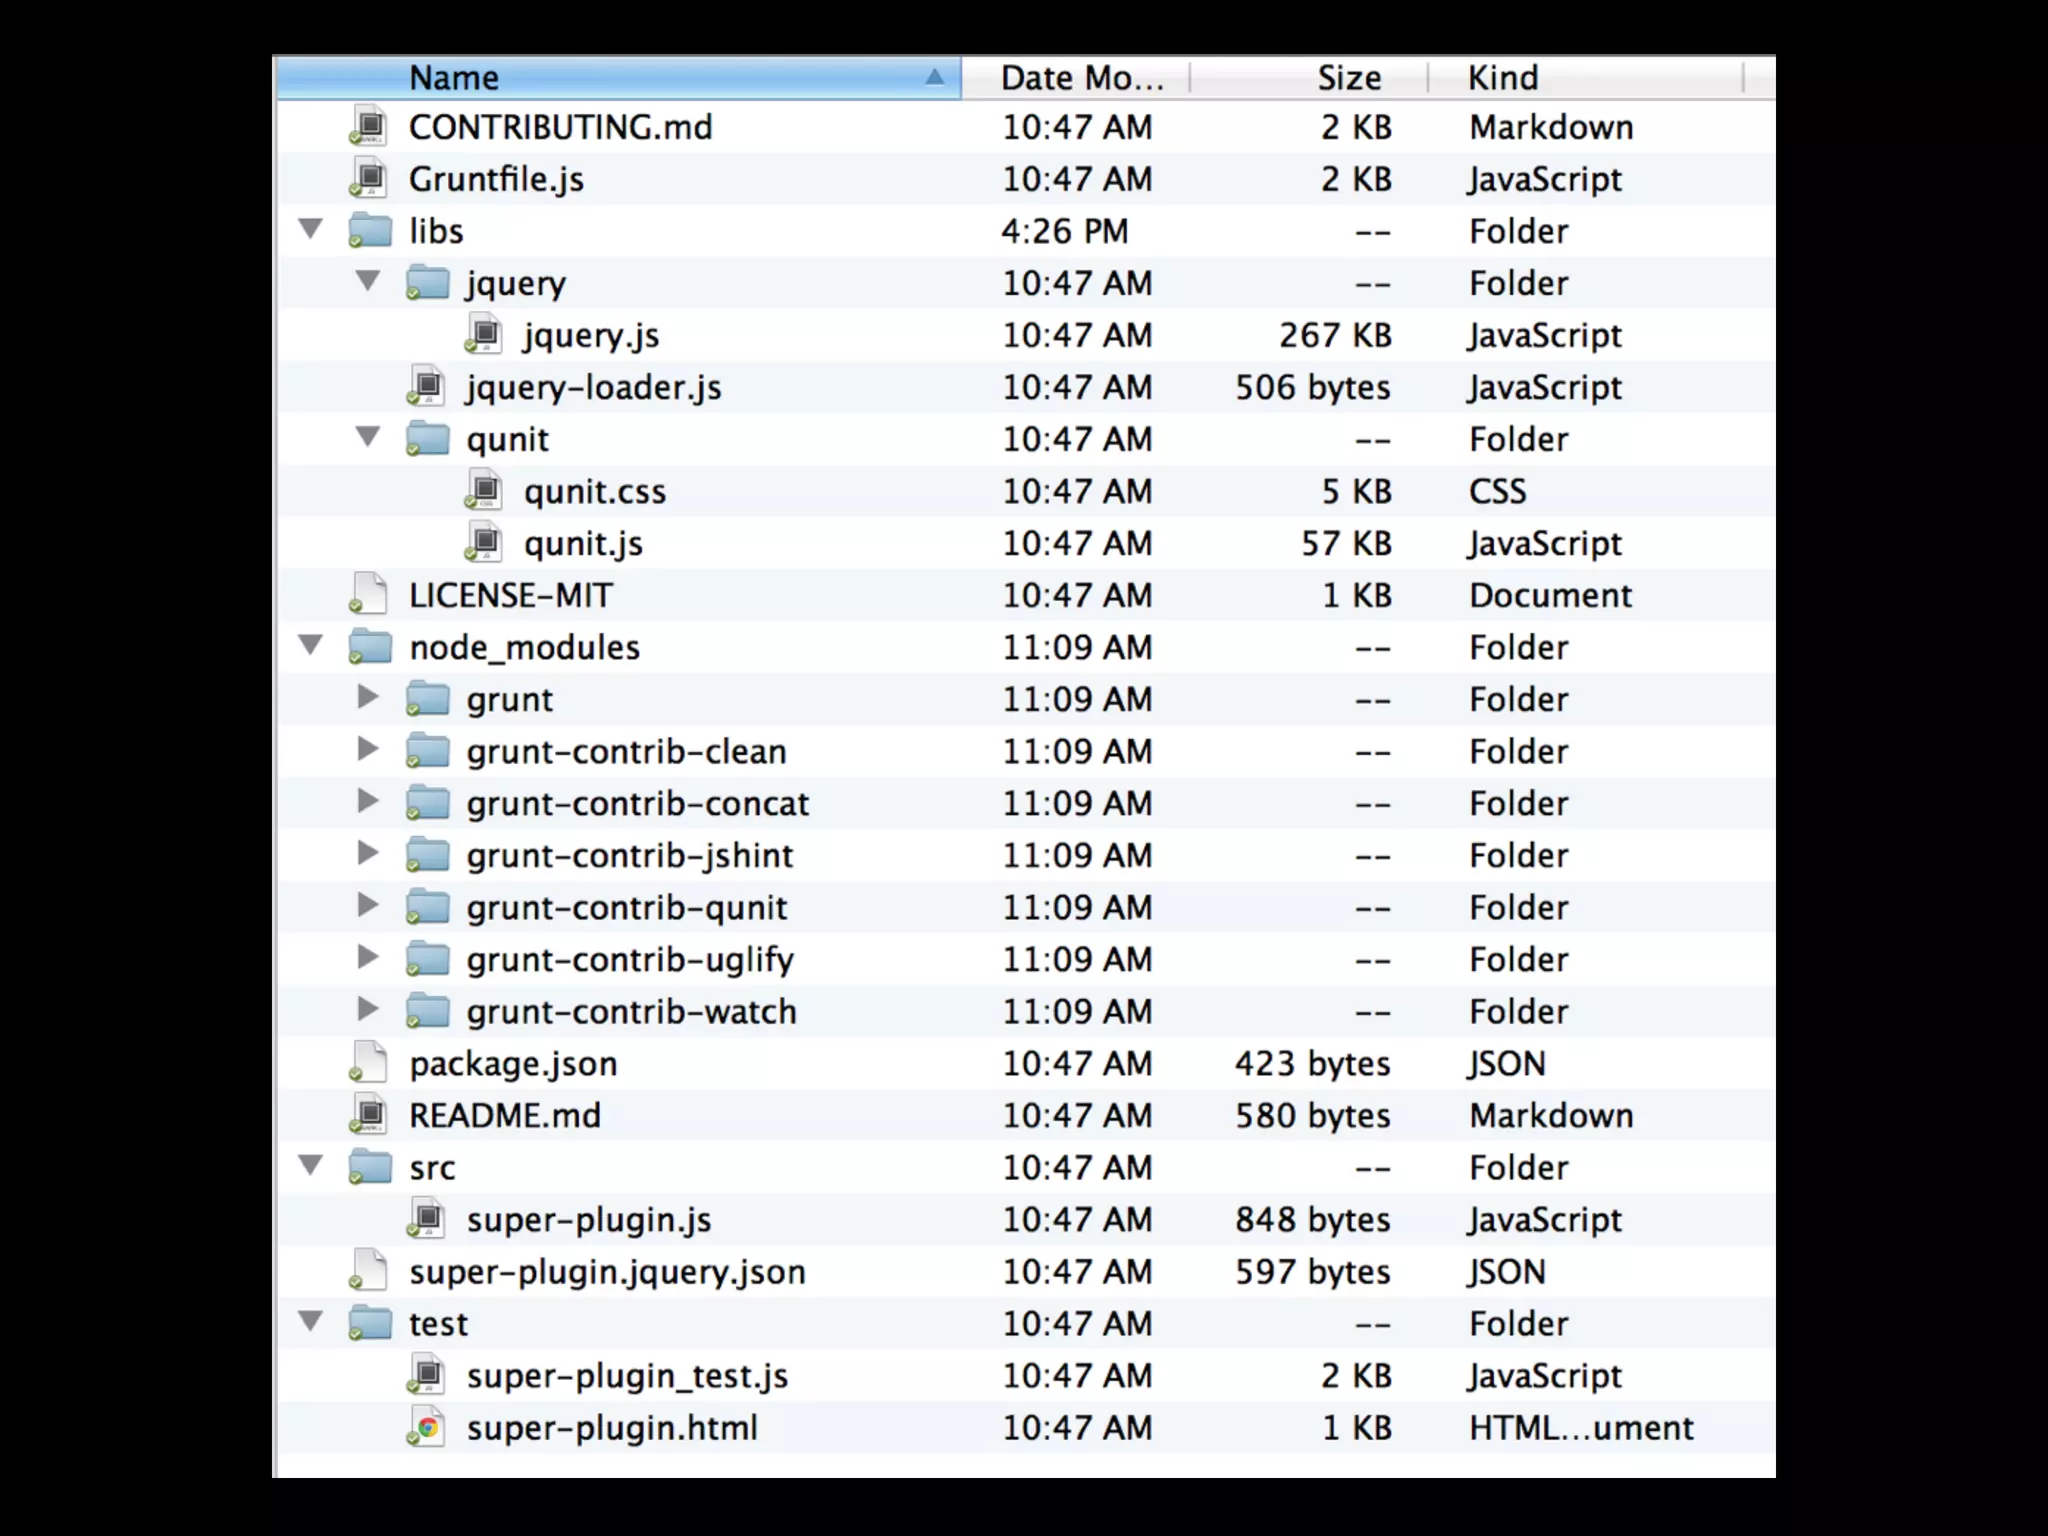Expand the grunt-contrib-watch folder
This screenshot has height=1536, width=2048.
(x=368, y=1009)
